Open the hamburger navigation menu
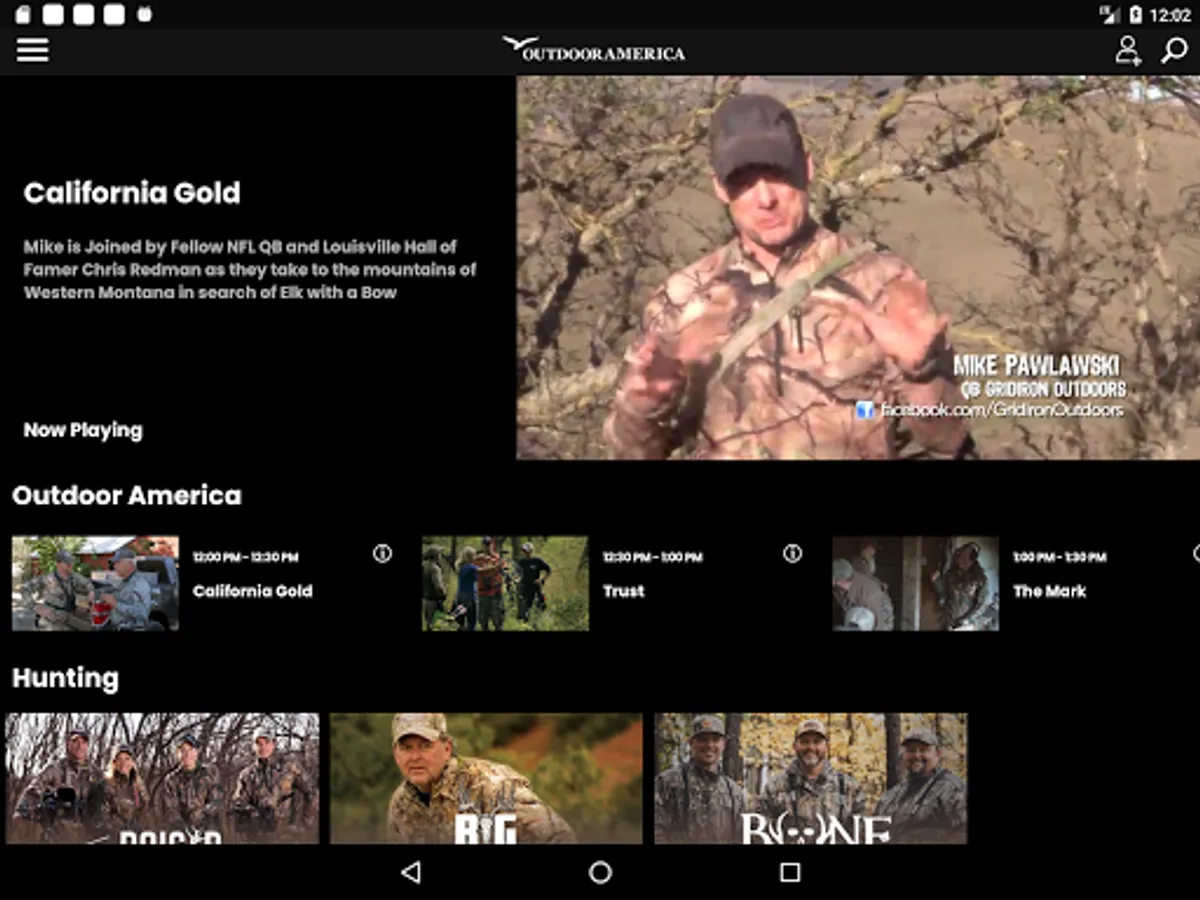The height and width of the screenshot is (900, 1200). point(32,50)
